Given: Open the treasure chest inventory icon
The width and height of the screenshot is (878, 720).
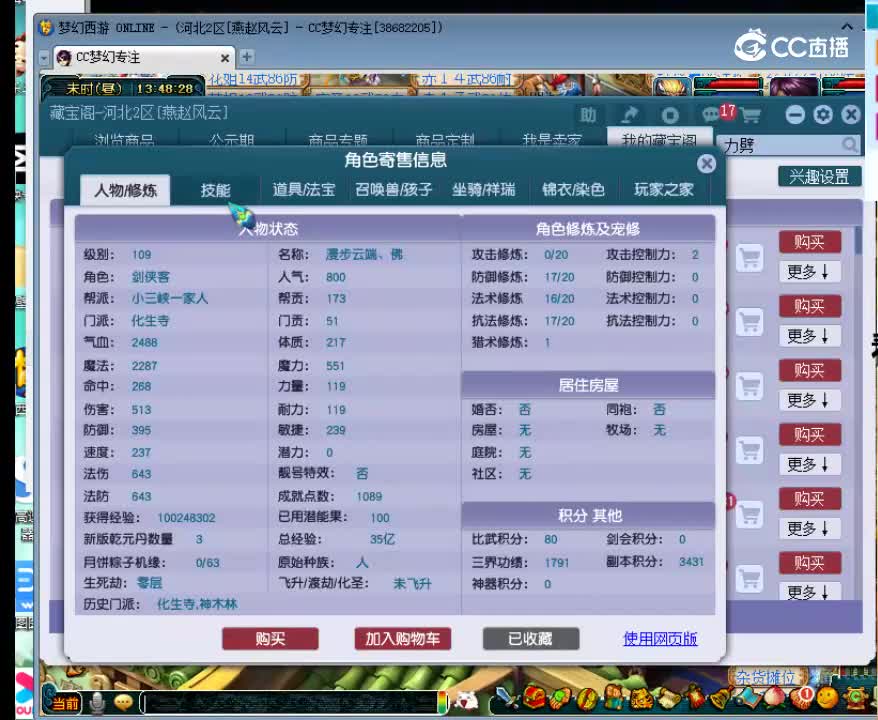Looking at the screenshot, I should (x=534, y=698).
